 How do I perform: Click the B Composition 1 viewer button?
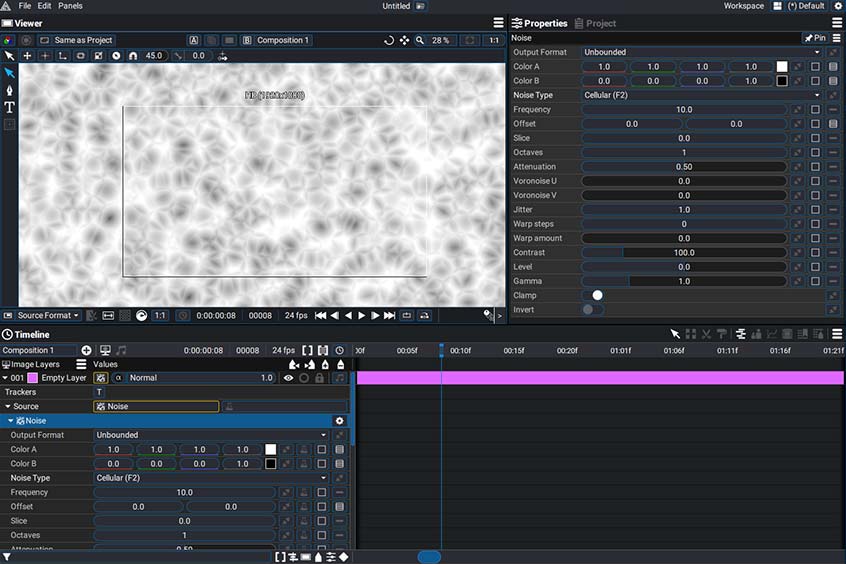276,40
